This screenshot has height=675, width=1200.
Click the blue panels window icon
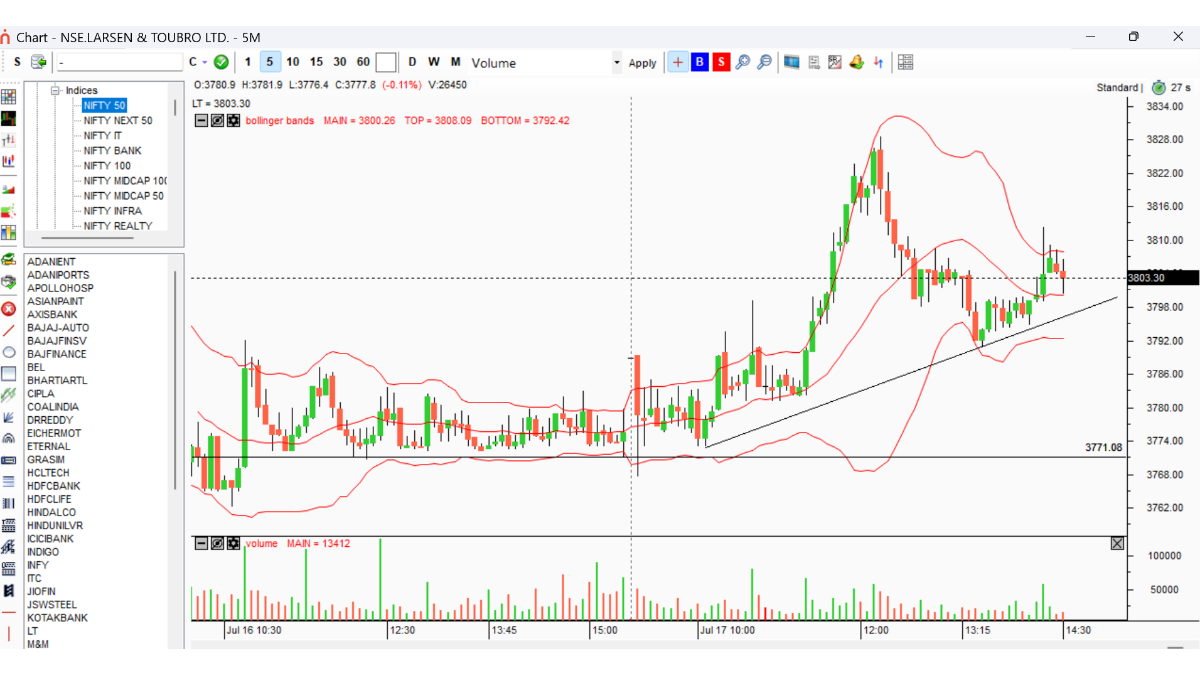point(792,62)
